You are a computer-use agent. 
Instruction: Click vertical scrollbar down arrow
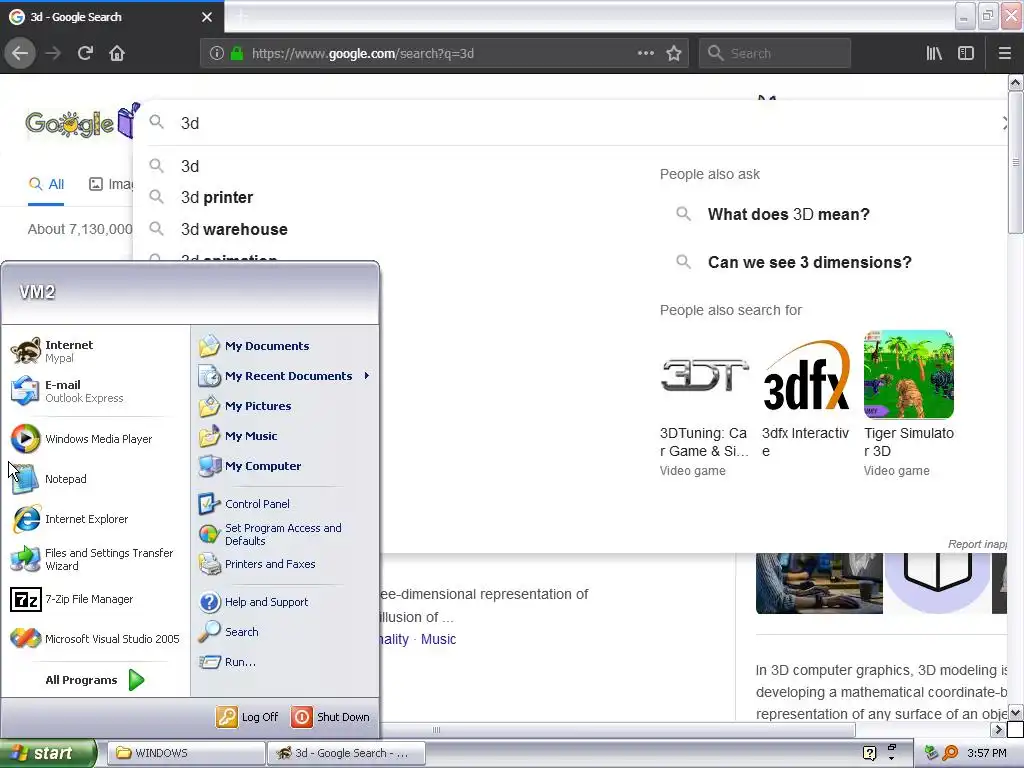(1016, 712)
